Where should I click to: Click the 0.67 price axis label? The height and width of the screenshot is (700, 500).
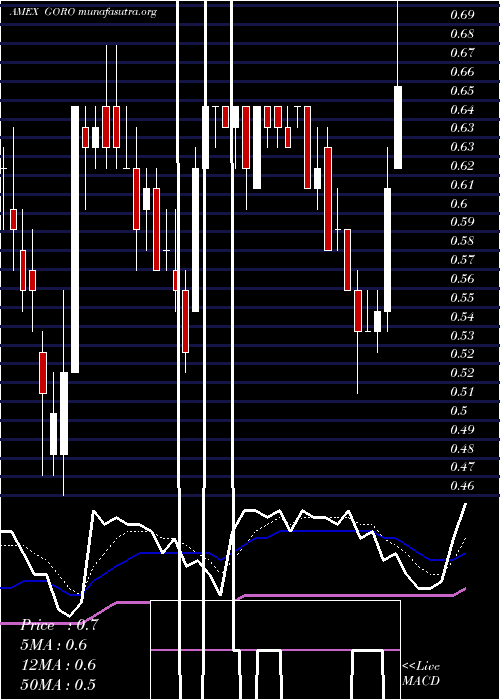[x=462, y=53]
